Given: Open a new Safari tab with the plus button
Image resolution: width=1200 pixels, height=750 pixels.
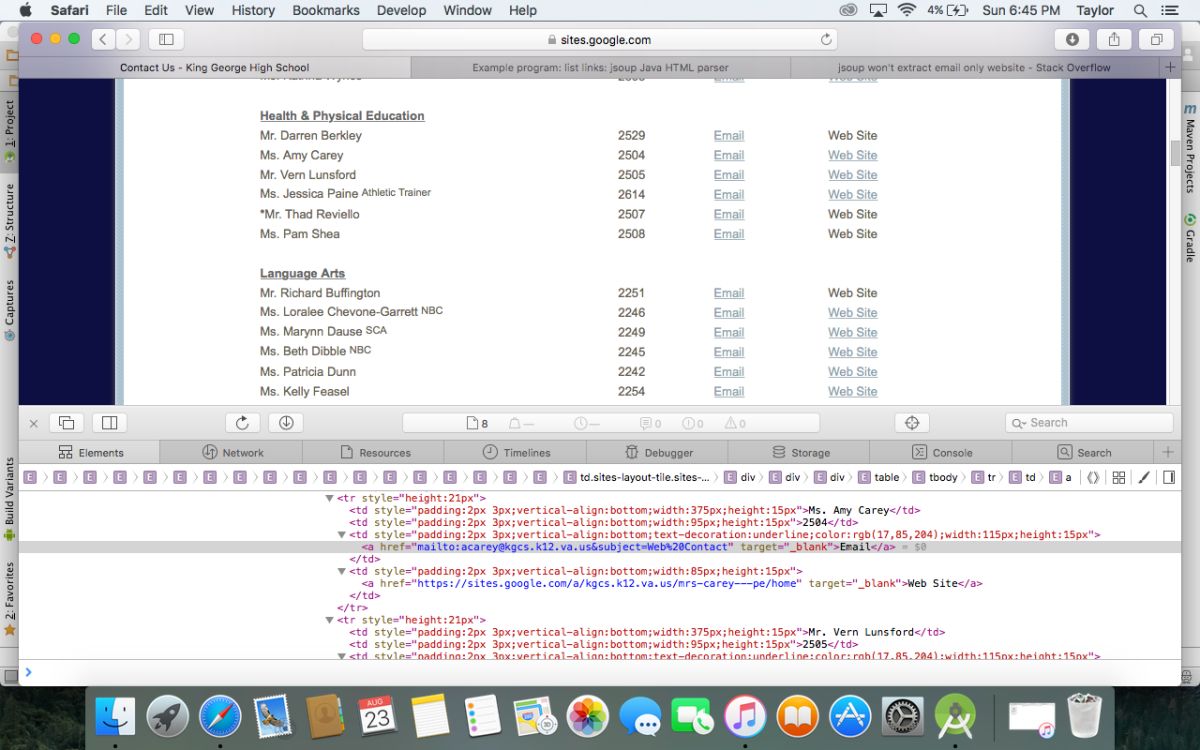Looking at the screenshot, I should coord(1170,68).
